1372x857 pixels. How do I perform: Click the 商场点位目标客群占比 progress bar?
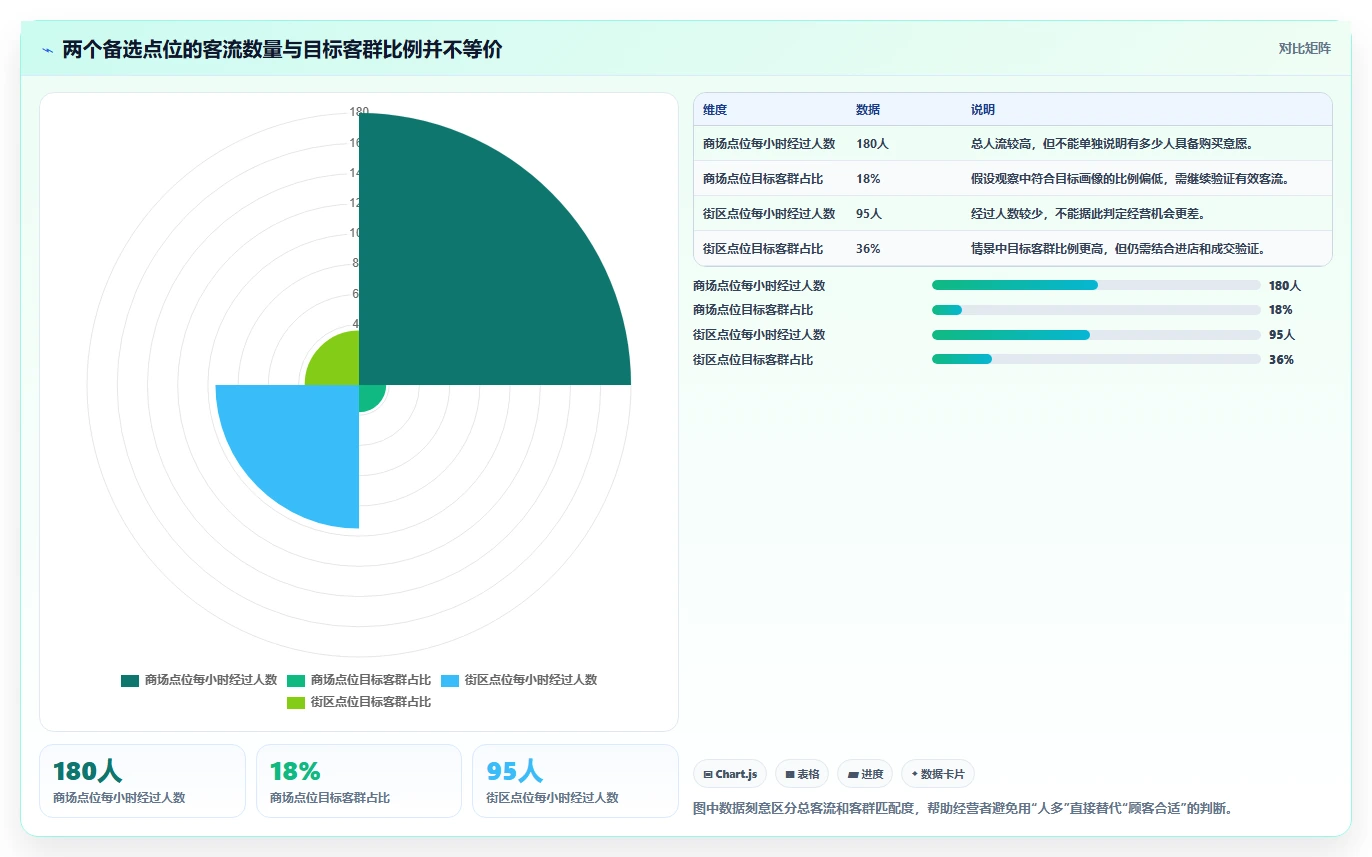[x=1096, y=310]
